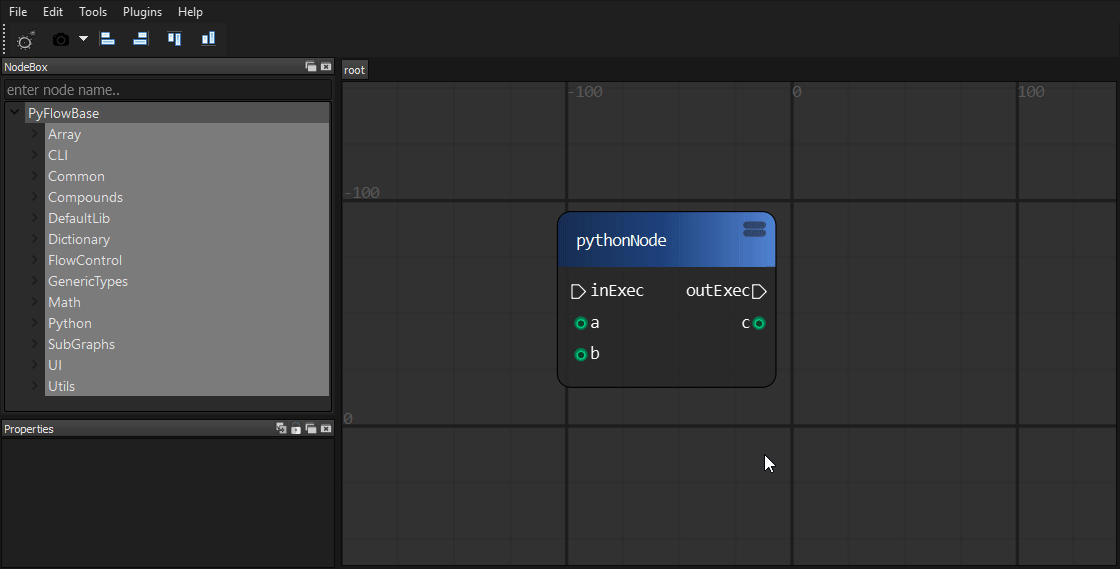1120x569 pixels.
Task: Float the Properties panel
Action: click(311, 428)
